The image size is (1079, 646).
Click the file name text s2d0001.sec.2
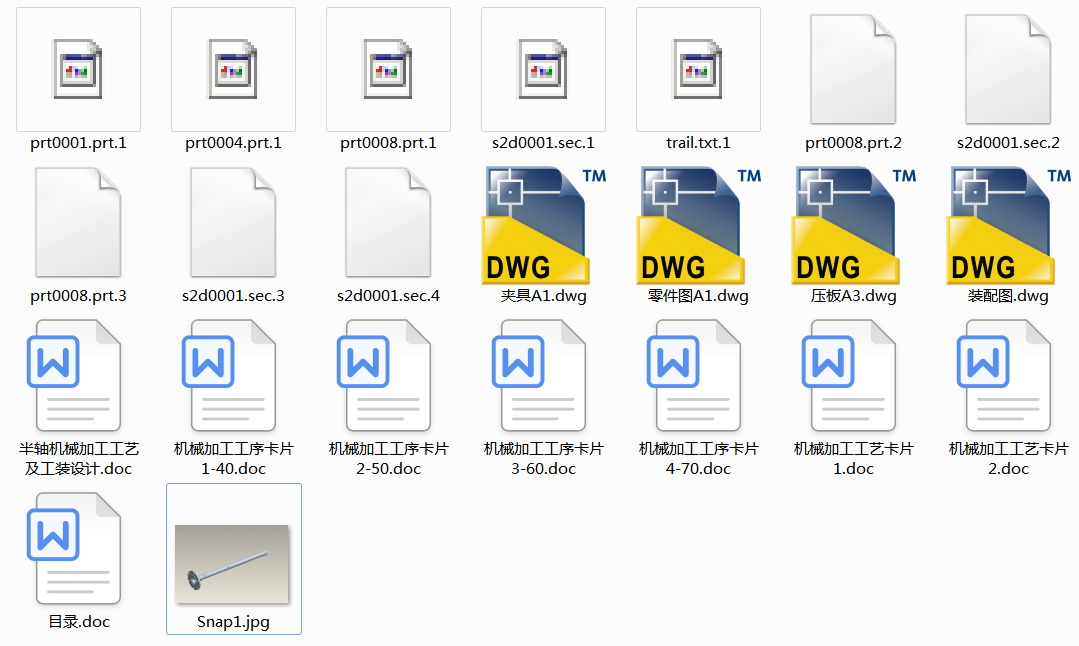(x=1008, y=143)
